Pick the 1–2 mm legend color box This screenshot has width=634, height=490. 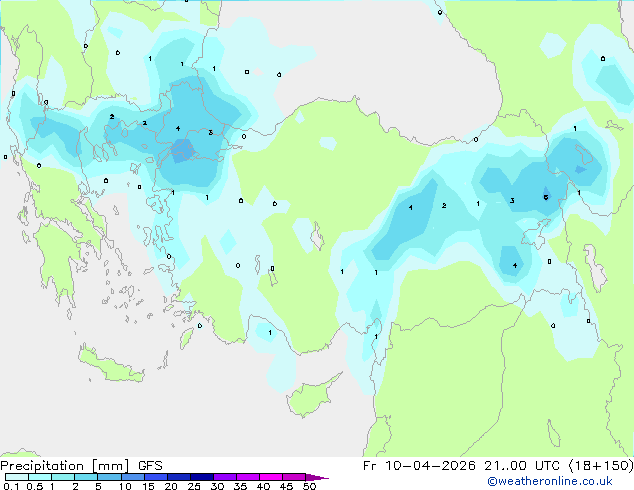[63, 477]
